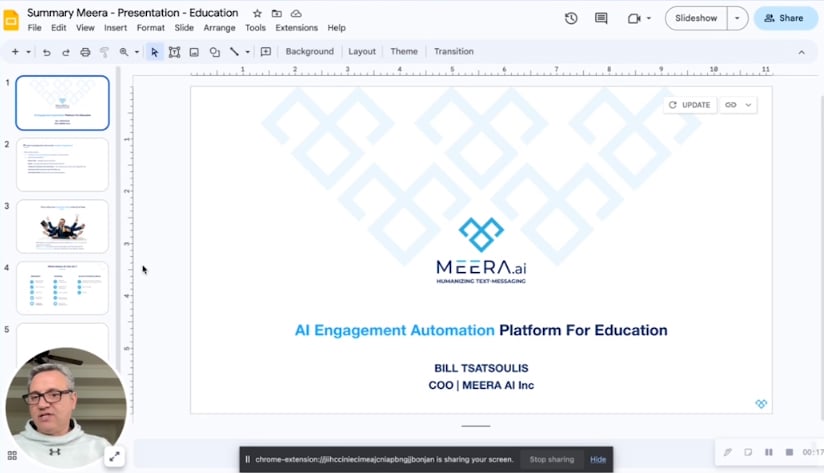Select the Text box tool
The width and height of the screenshot is (824, 473).
click(x=174, y=52)
